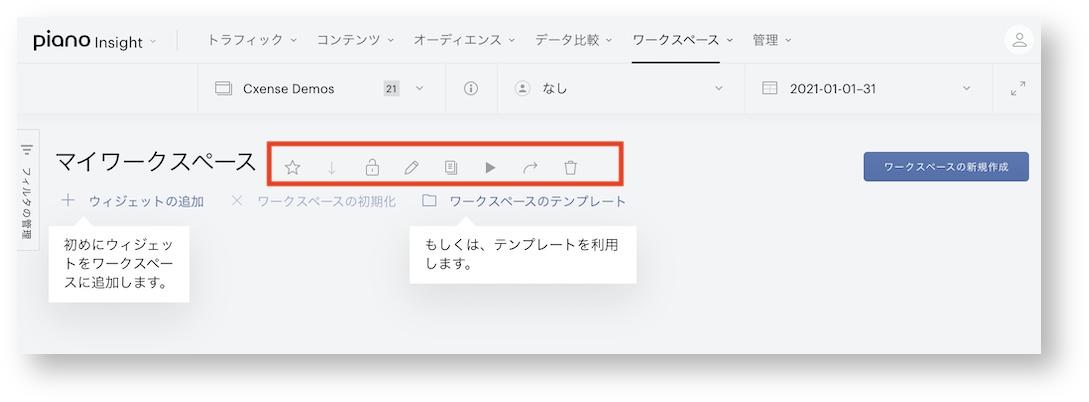Click the piano Insight logo
This screenshot has width=1089, height=402.
point(88,41)
